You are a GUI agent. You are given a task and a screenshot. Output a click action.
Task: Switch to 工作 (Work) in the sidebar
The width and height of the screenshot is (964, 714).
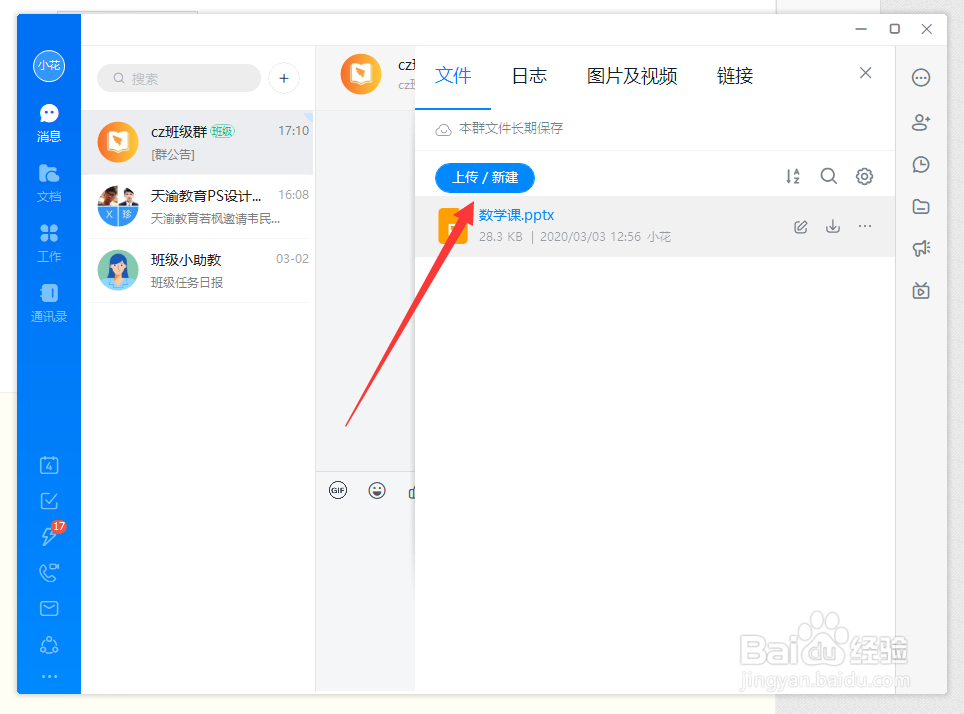48,243
